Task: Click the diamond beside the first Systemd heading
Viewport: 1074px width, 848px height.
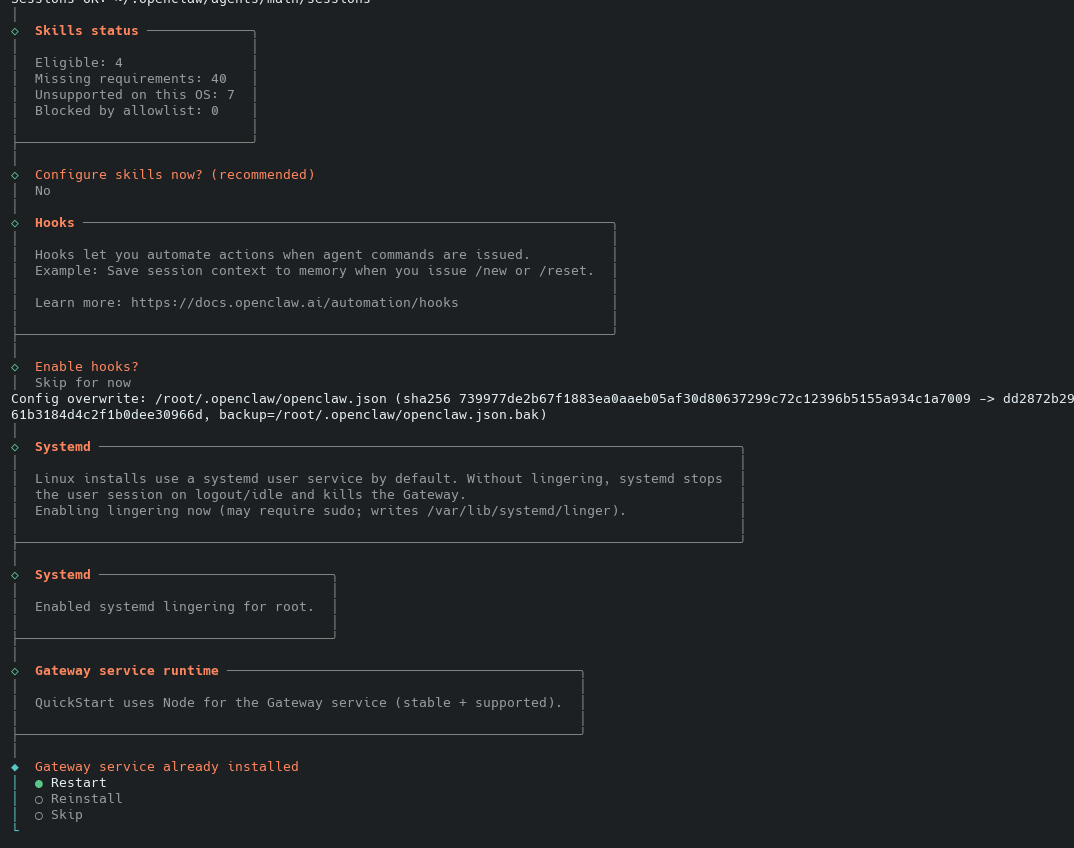Action: [15, 447]
